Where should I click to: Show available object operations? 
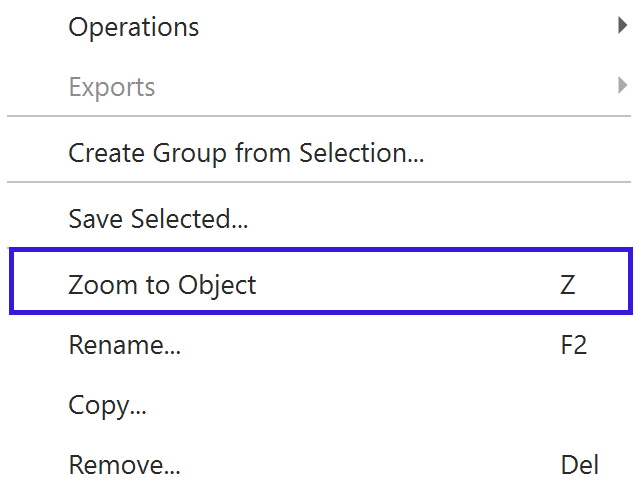[134, 27]
